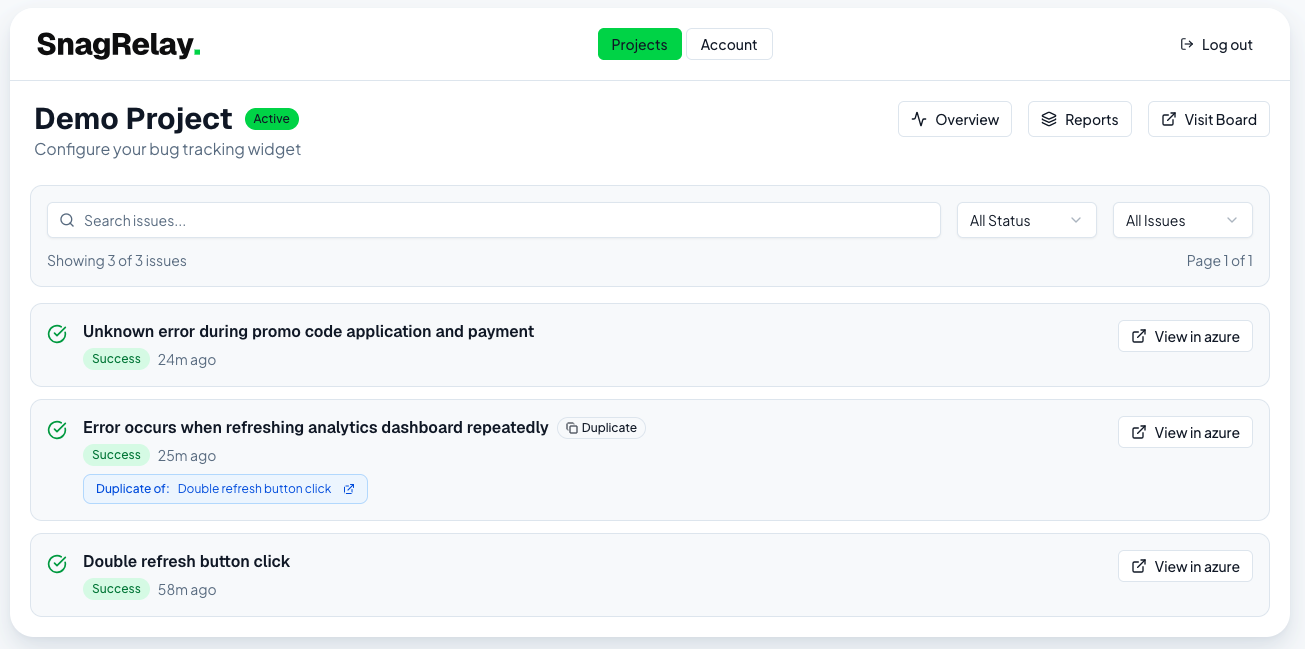Click Success badge on promo code issue
Viewport: 1305px width, 649px height.
click(x=116, y=359)
